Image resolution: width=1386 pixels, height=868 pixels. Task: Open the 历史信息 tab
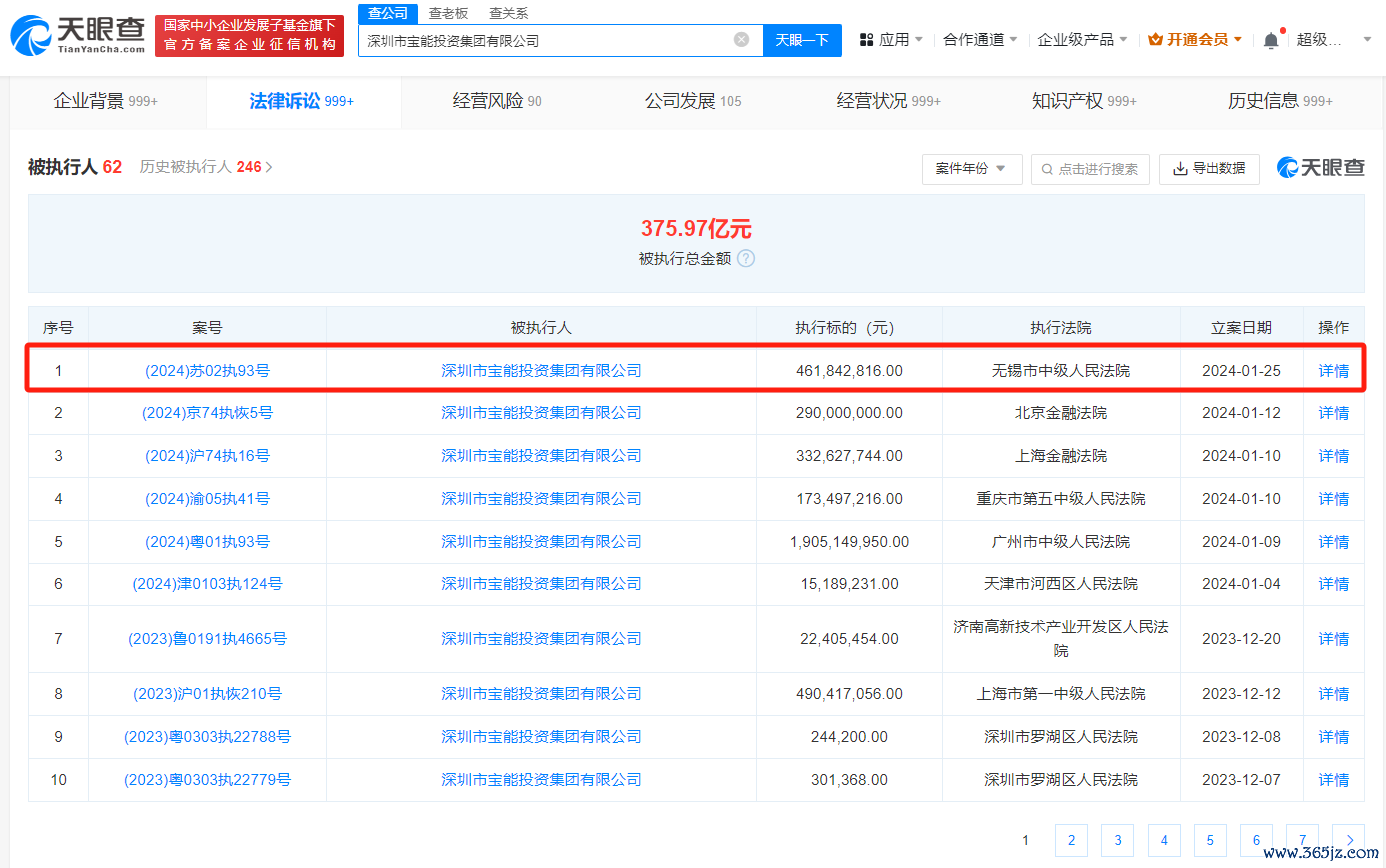pos(1280,101)
